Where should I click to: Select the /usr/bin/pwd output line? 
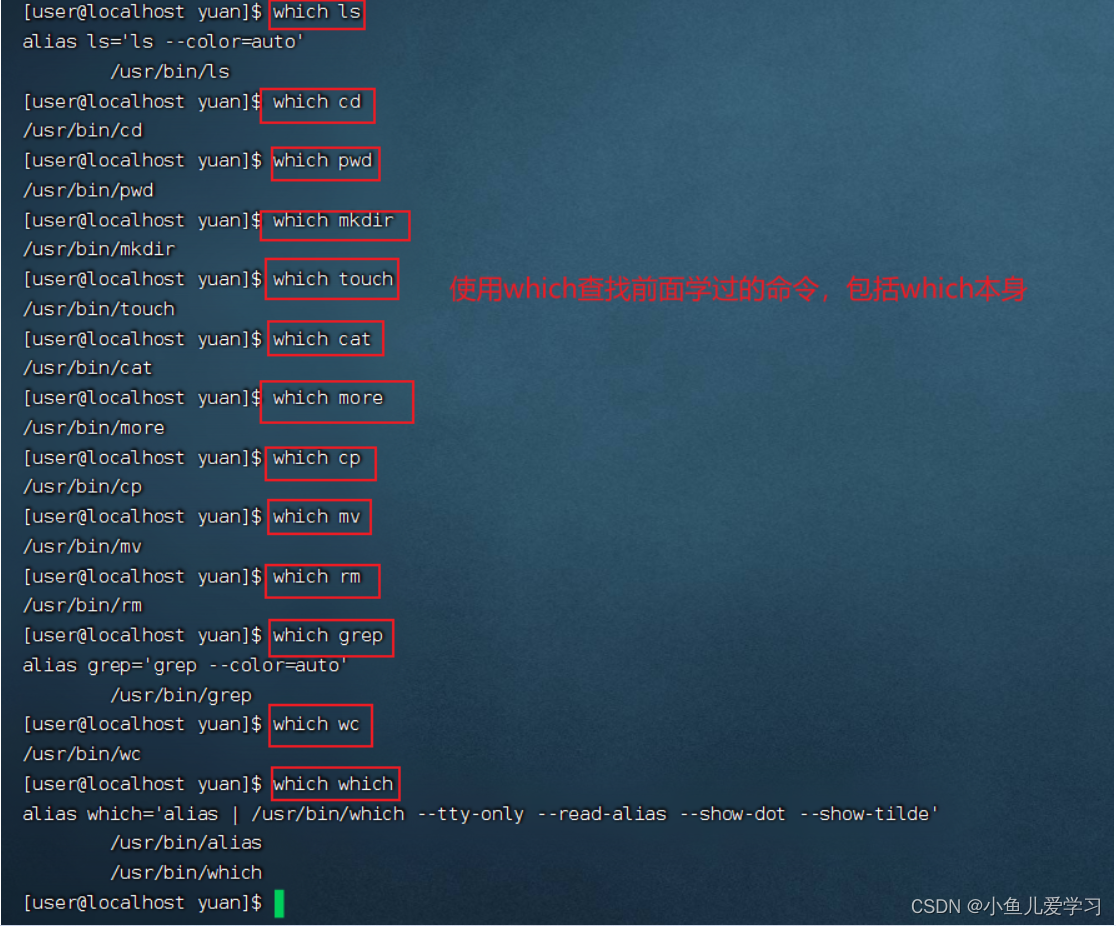point(88,191)
